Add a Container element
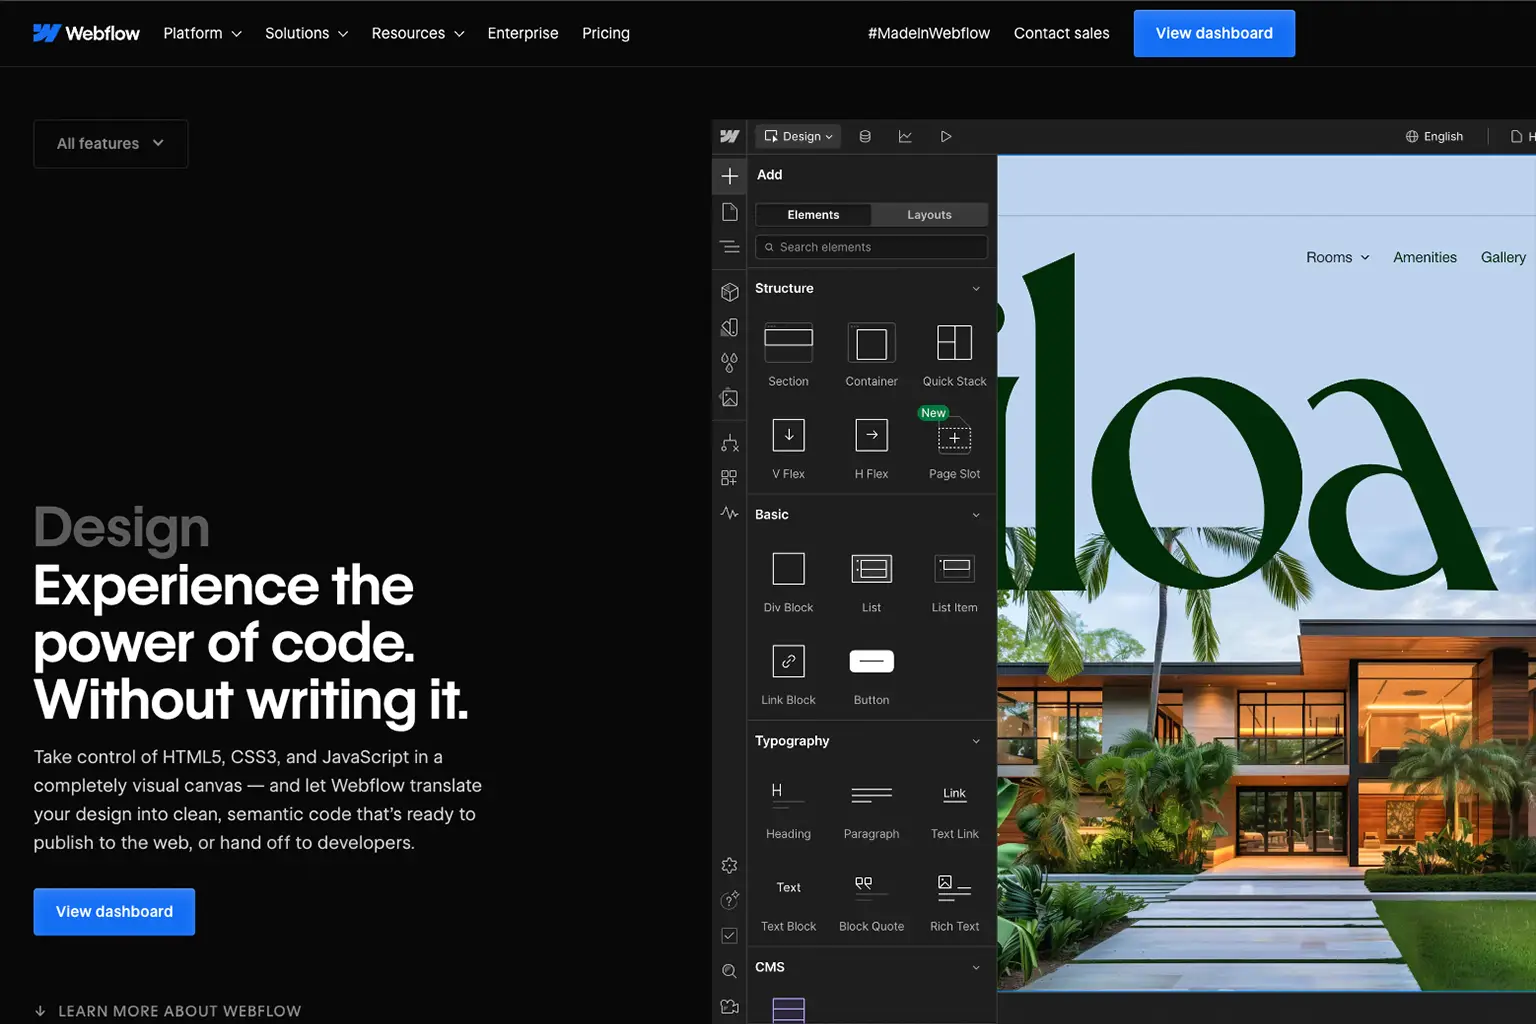The height and width of the screenshot is (1024, 1536). pyautogui.click(x=871, y=355)
